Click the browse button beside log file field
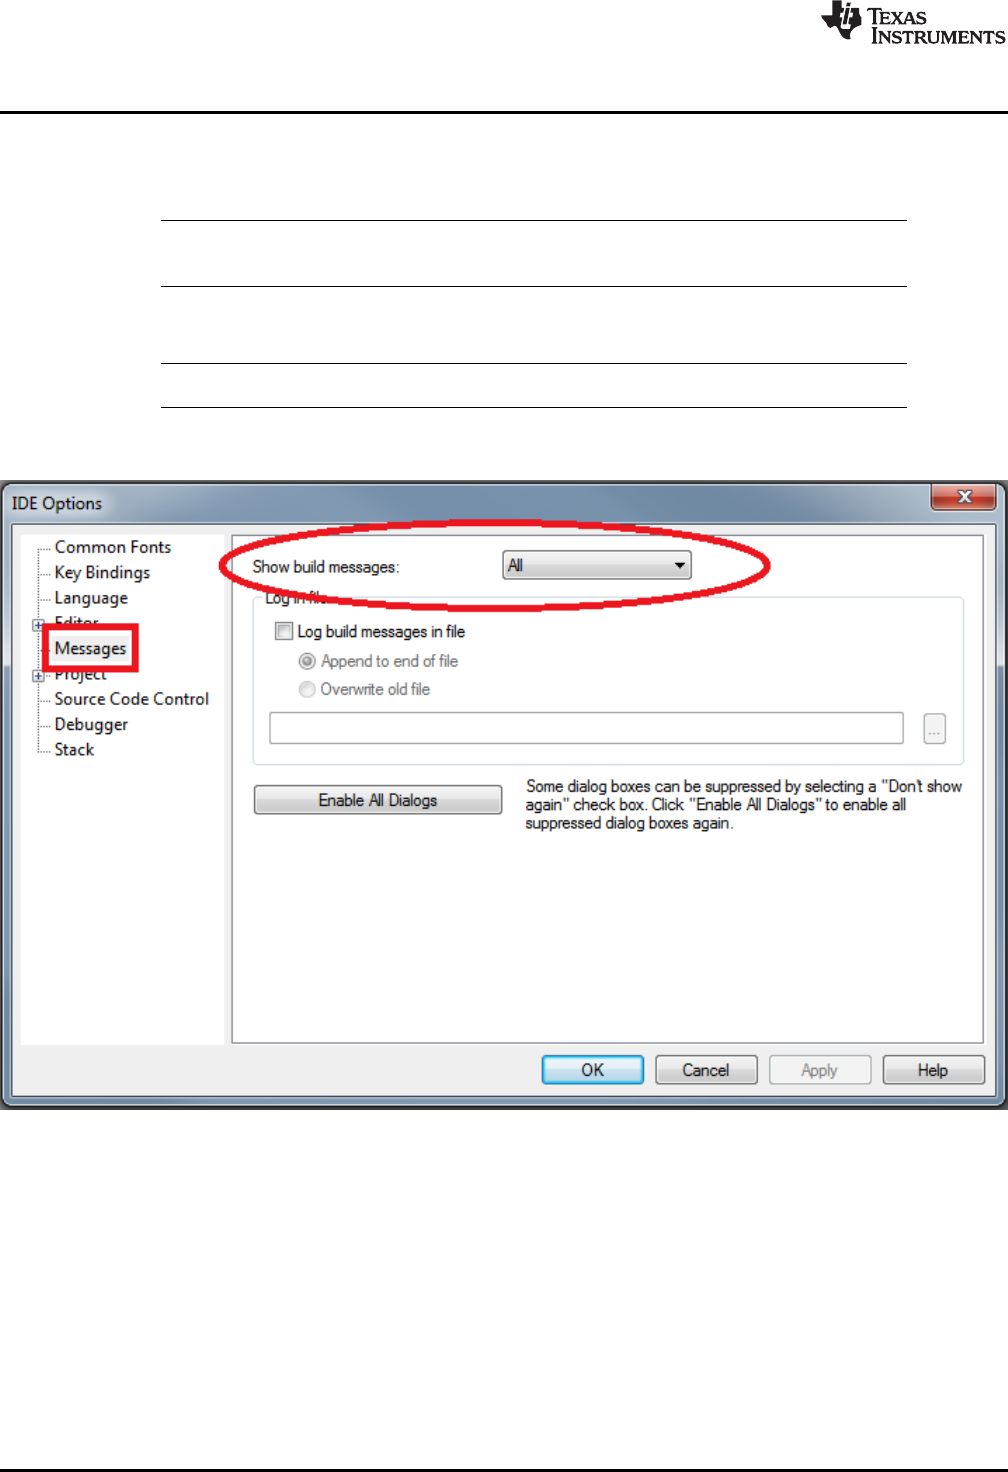 934,729
